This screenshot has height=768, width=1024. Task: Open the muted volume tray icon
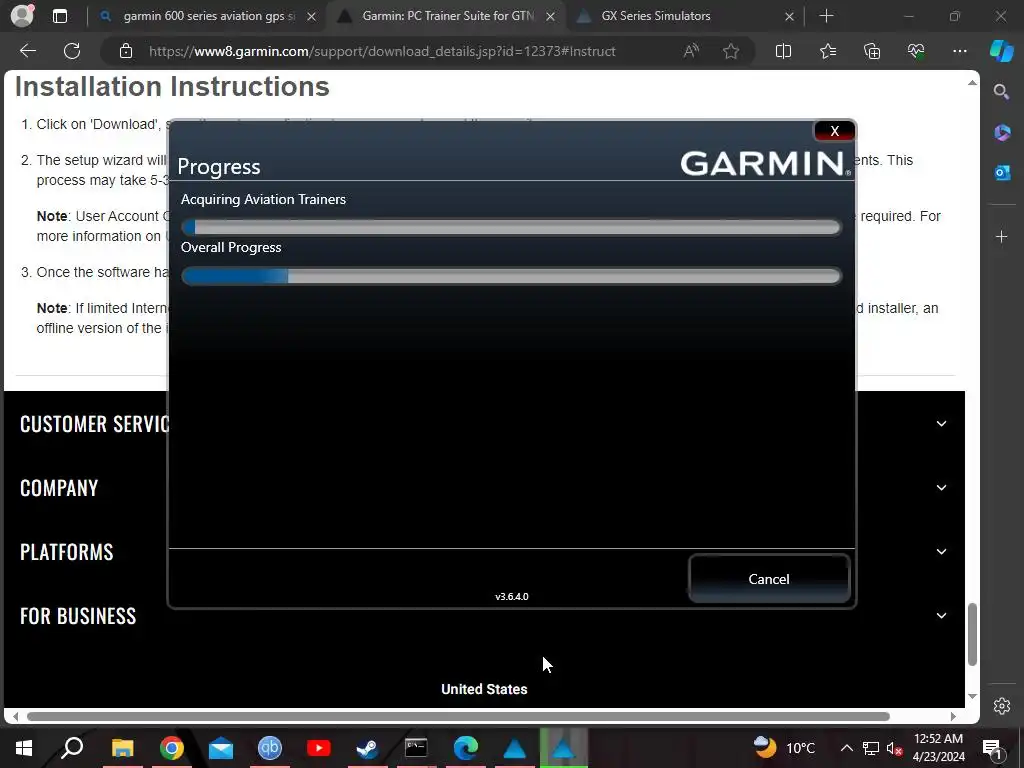pos(895,748)
